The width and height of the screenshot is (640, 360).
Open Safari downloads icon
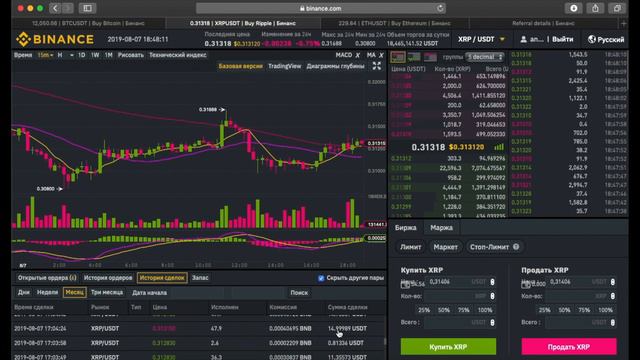click(x=573, y=8)
